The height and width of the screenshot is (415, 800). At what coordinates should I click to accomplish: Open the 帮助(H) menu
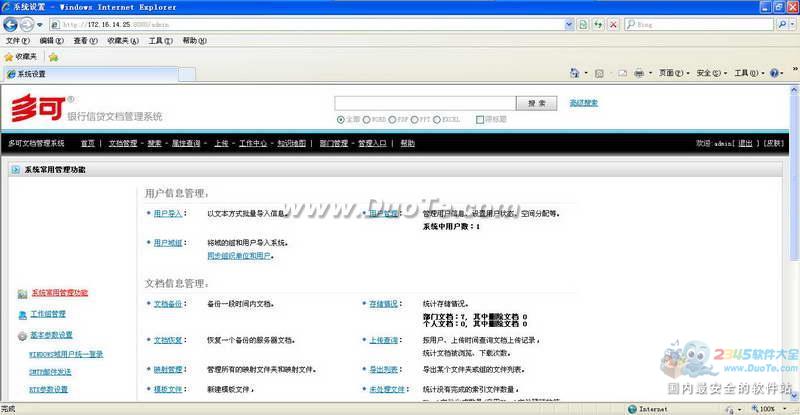[194, 40]
